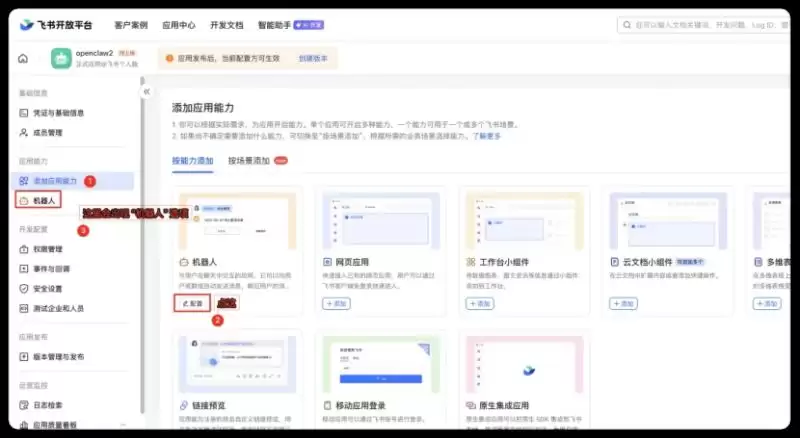The height and width of the screenshot is (438, 800).
Task: Click 云文档小组件 card title icon
Action: point(615,262)
